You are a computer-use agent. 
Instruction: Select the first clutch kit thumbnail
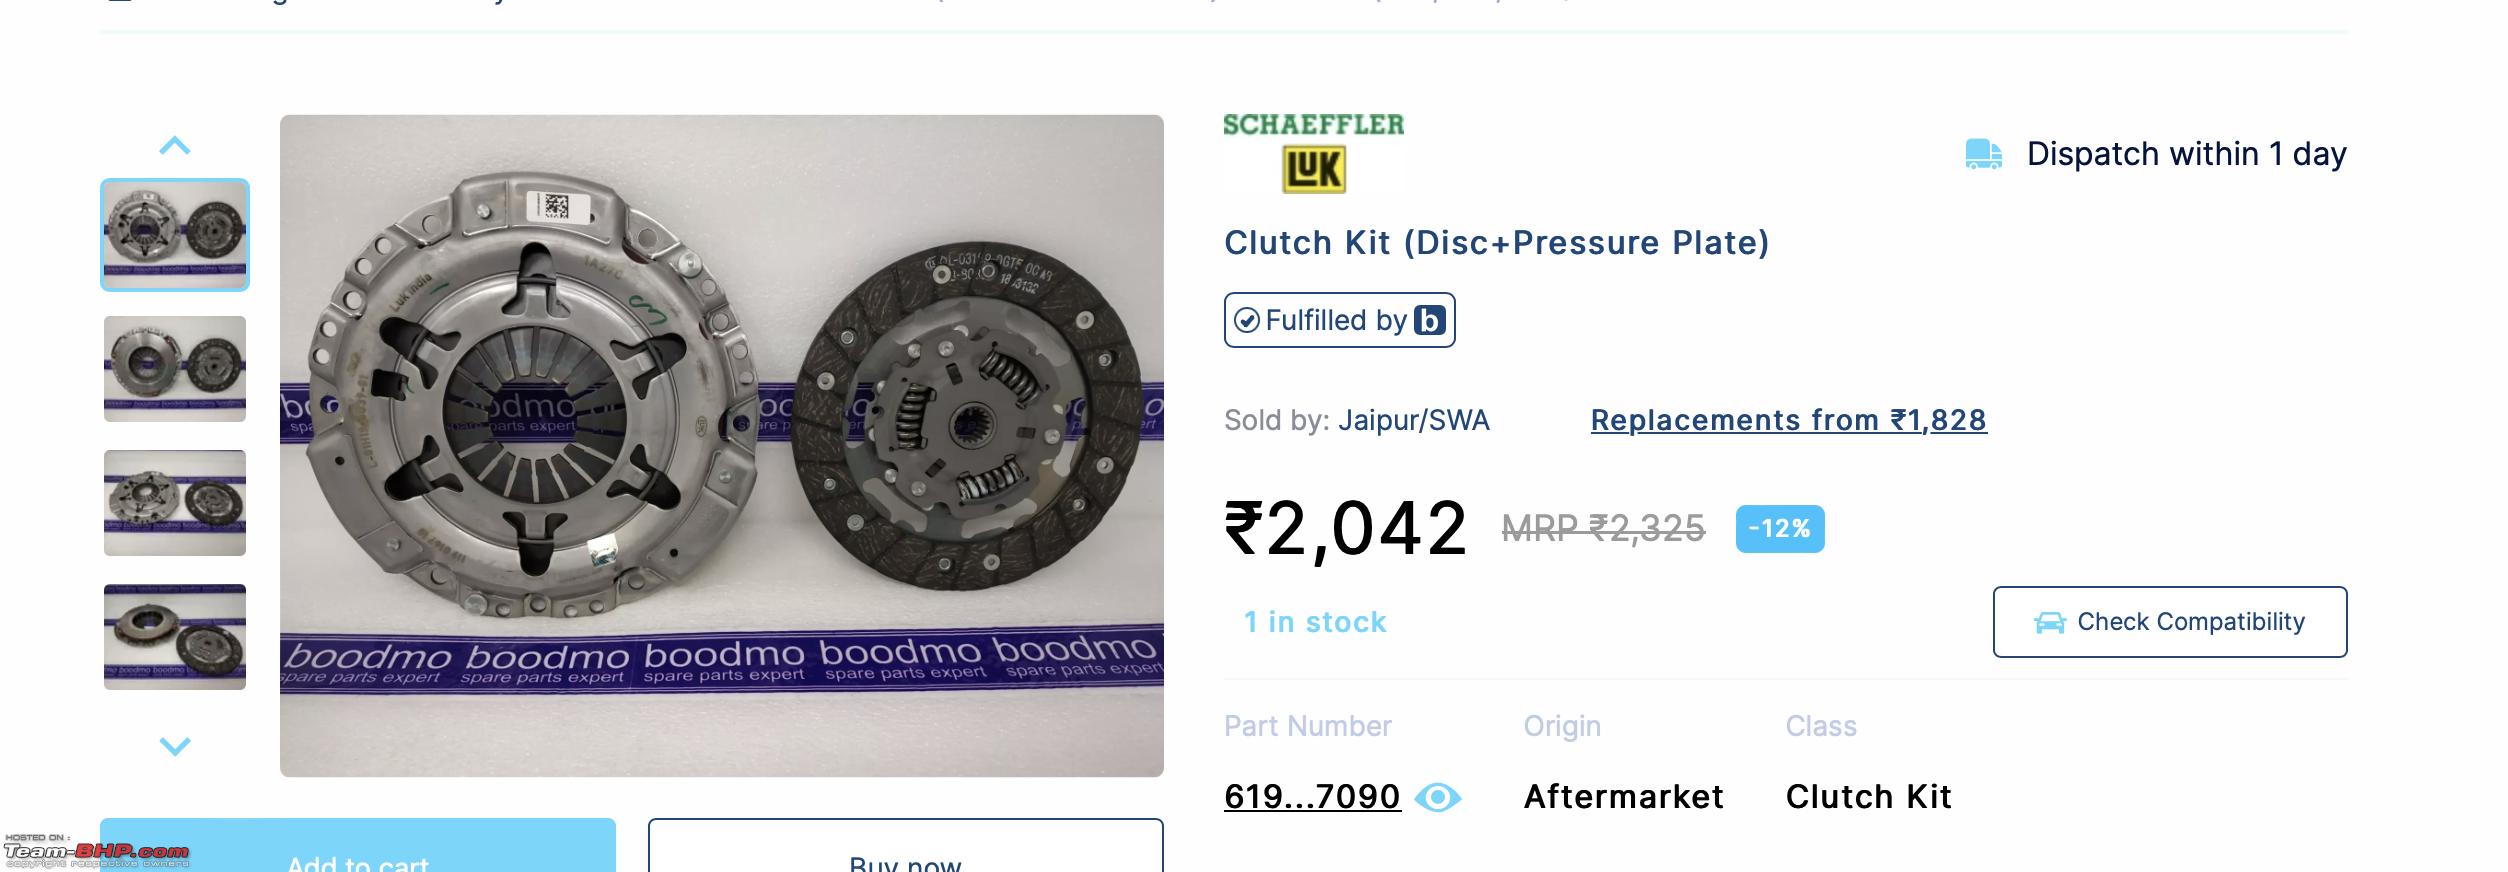coord(175,235)
